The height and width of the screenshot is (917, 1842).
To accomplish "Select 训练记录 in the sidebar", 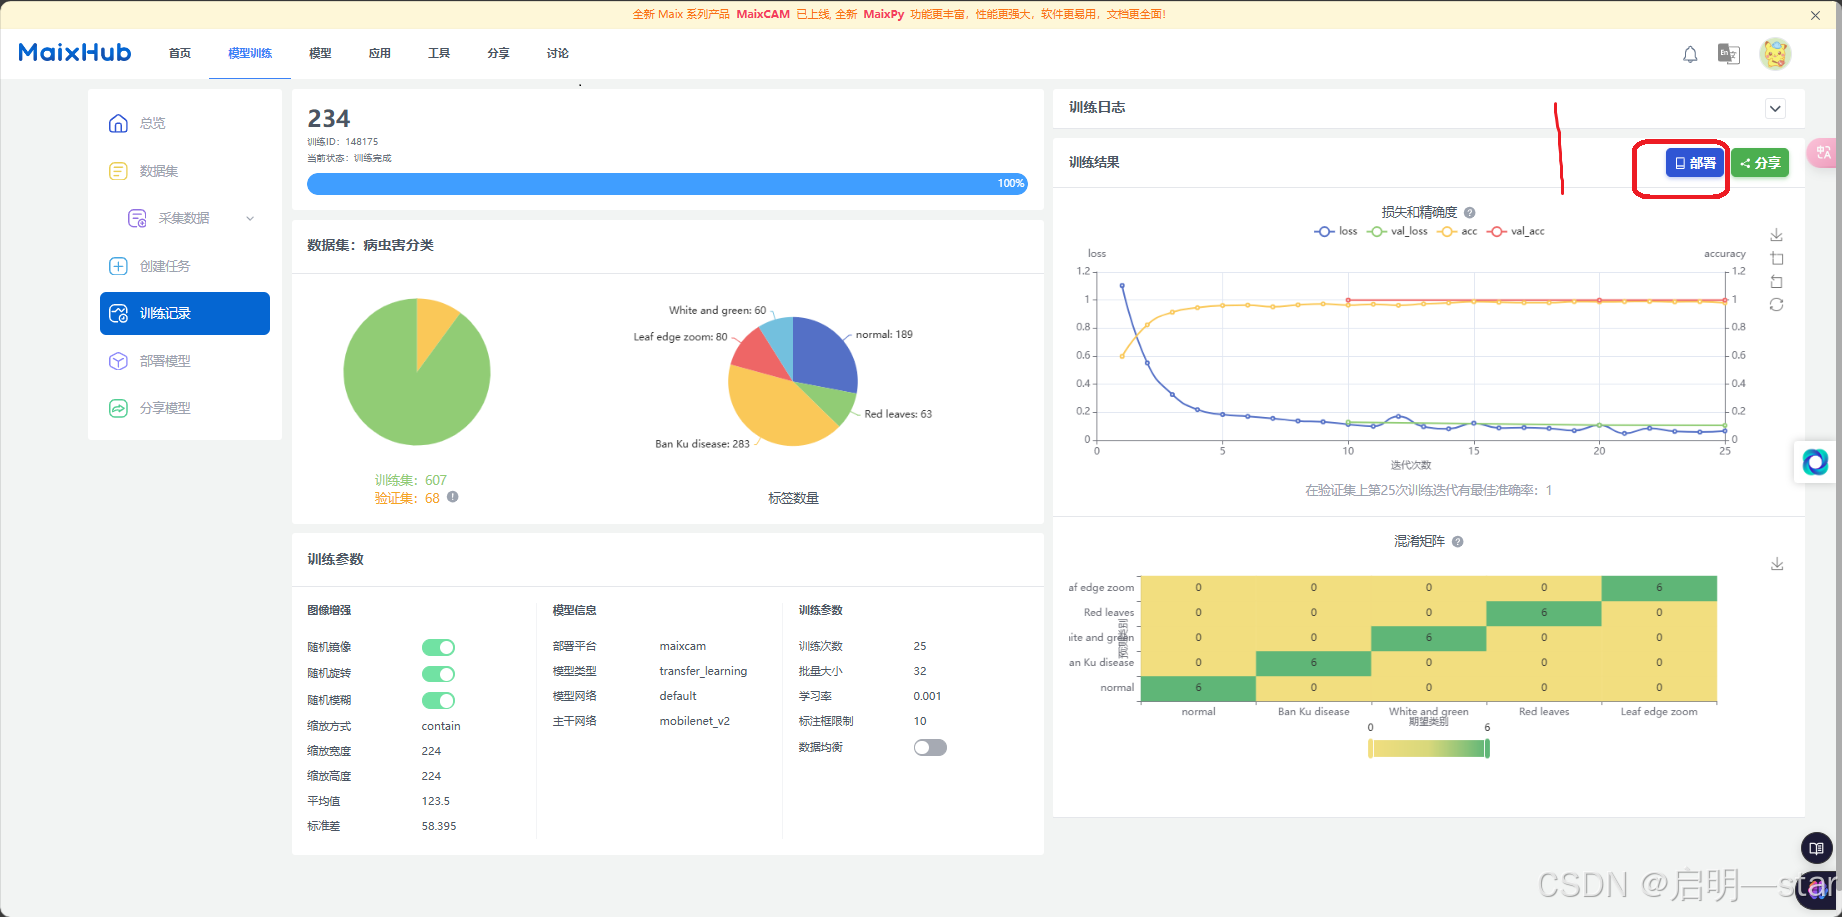I will click(x=185, y=313).
